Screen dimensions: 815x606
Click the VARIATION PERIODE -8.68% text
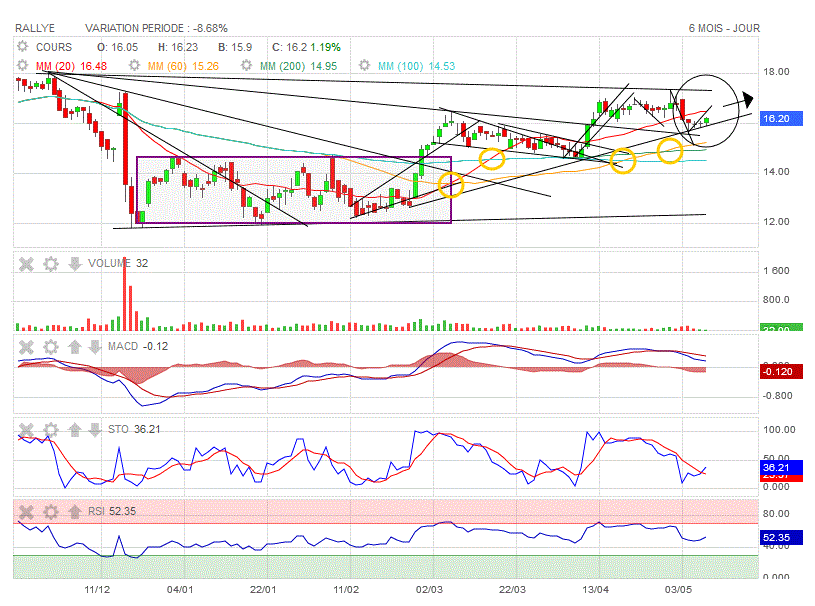[156, 28]
